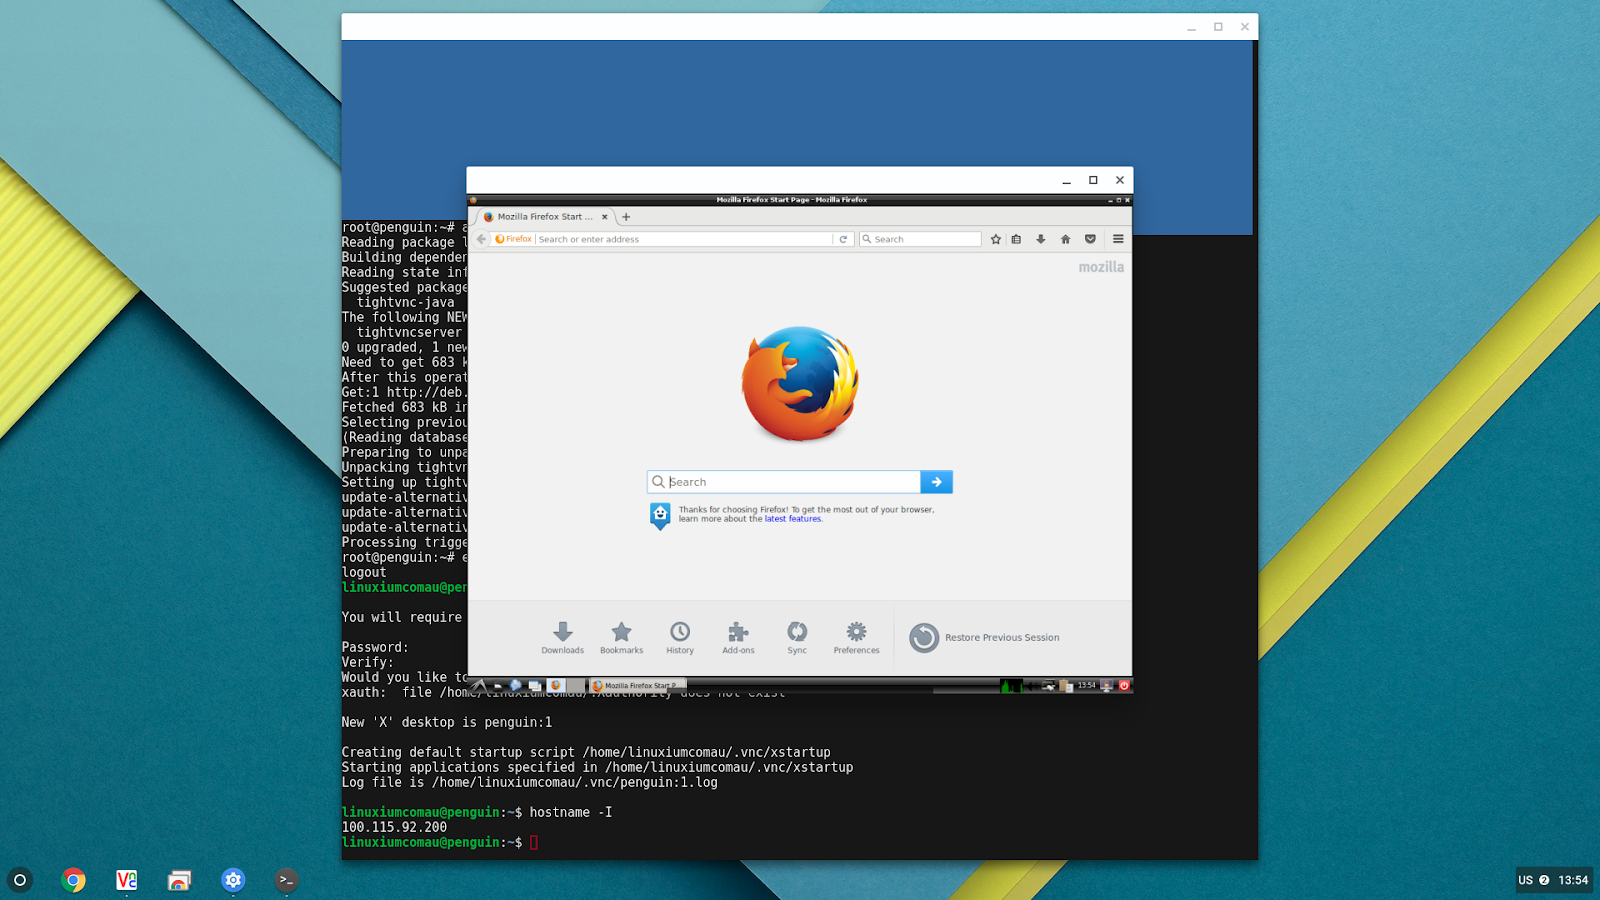Image resolution: width=1600 pixels, height=900 pixels.
Task: Launch the web browser globe in VNC panel
Action: pyautogui.click(x=515, y=686)
